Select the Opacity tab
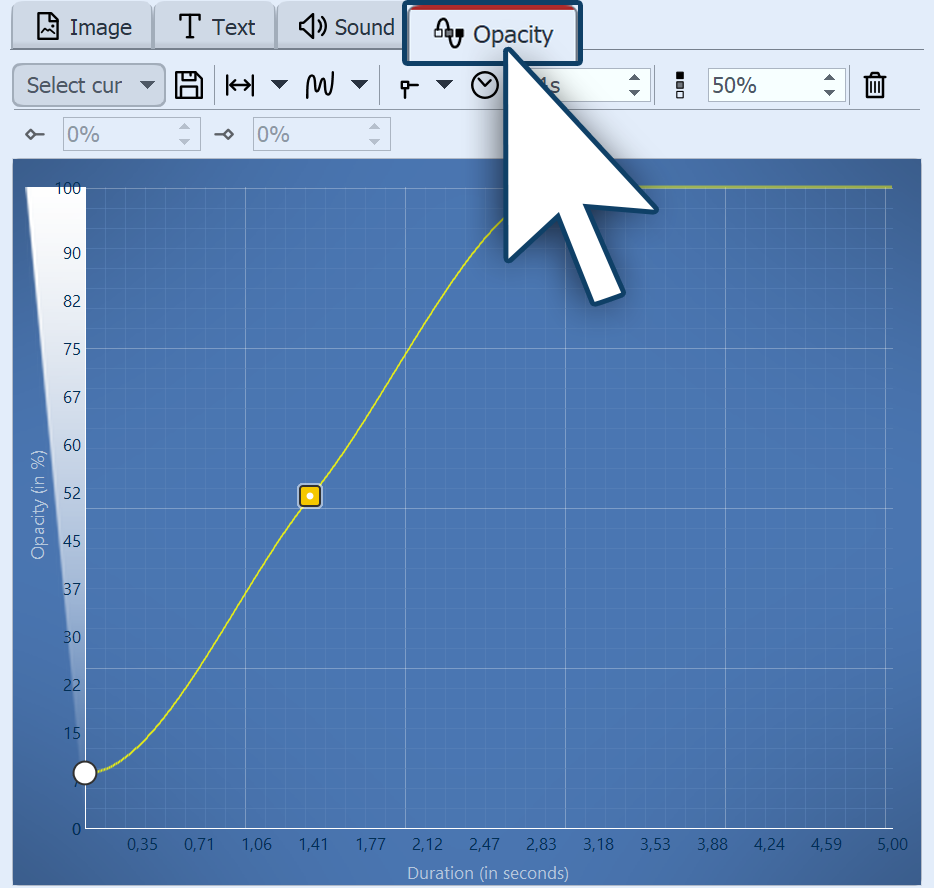Image resolution: width=934 pixels, height=888 pixels. pyautogui.click(x=492, y=35)
